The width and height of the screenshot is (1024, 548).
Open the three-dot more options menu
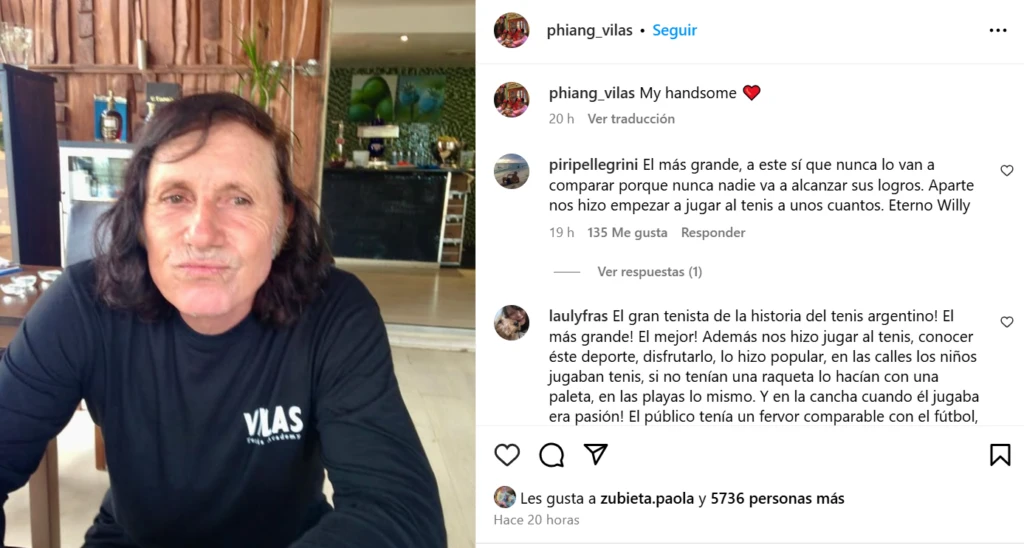(998, 31)
